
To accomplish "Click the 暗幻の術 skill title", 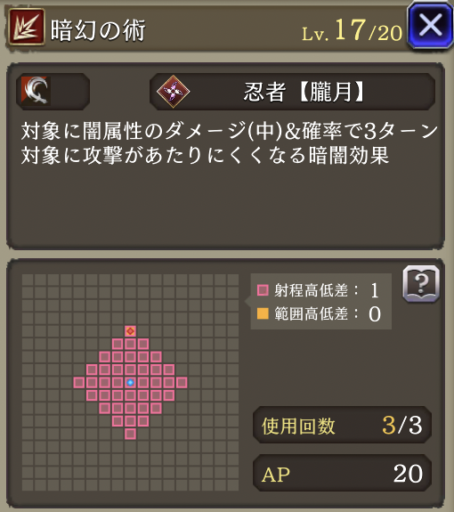I will pos(98,30).
